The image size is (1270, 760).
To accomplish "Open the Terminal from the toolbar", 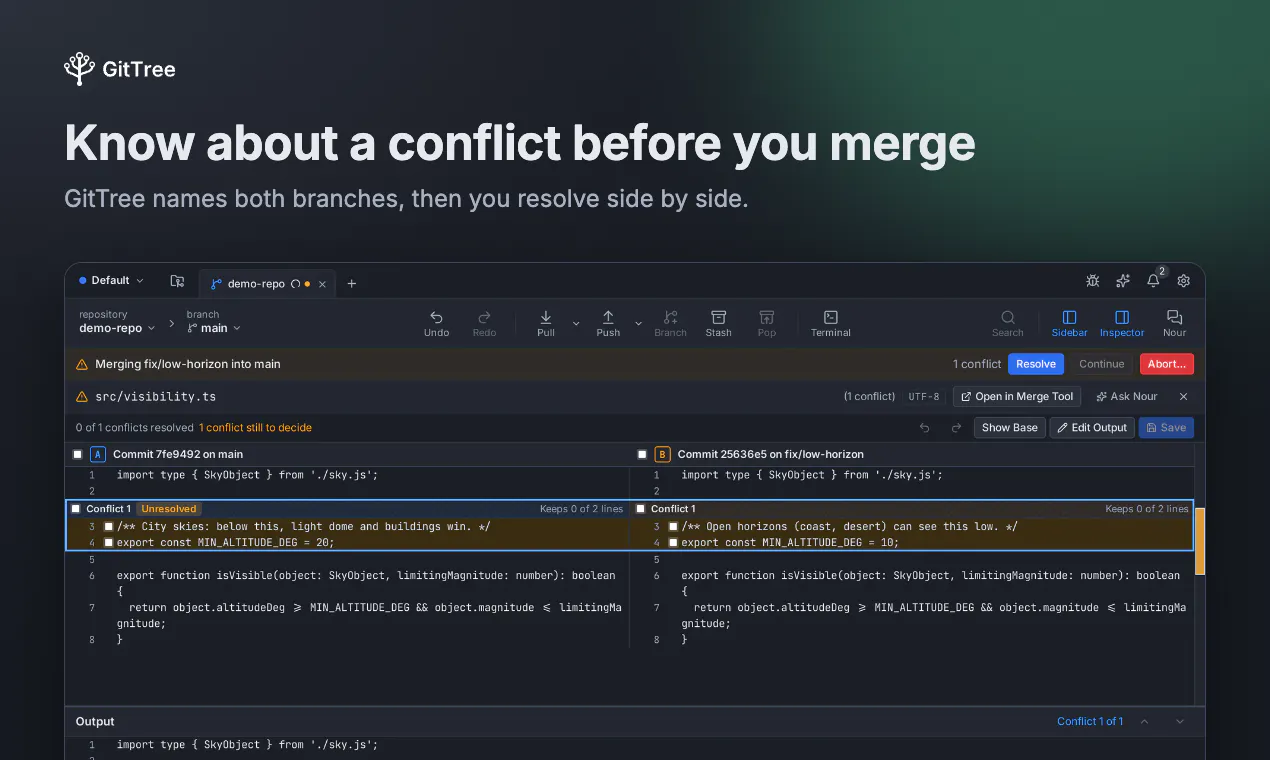I will (x=830, y=322).
